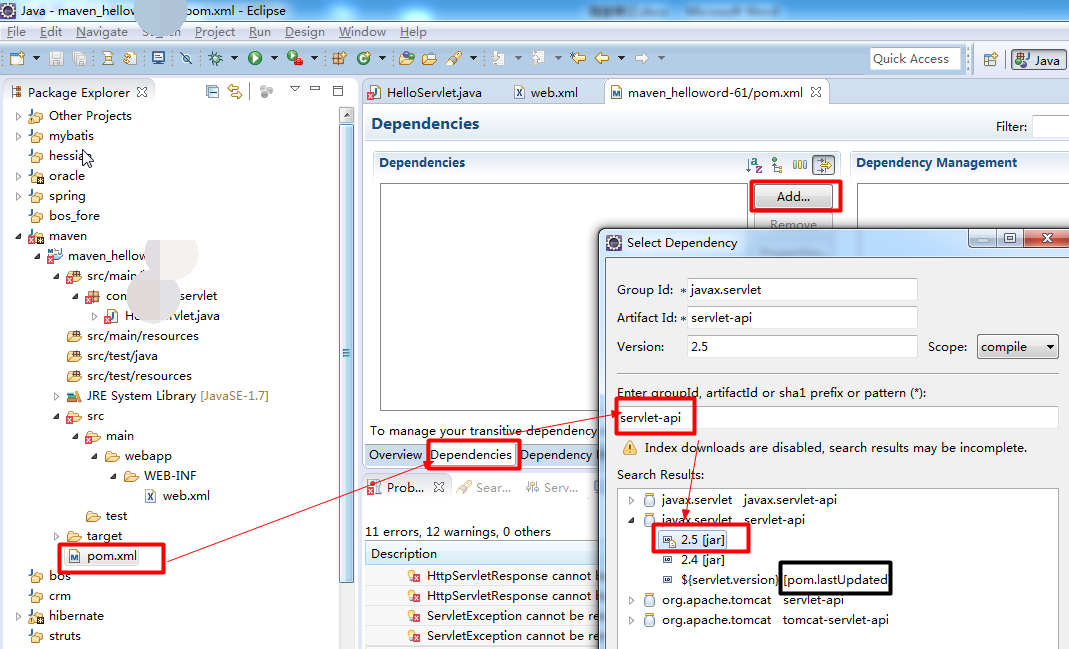
Task: Open the Project menu
Action: (x=215, y=32)
